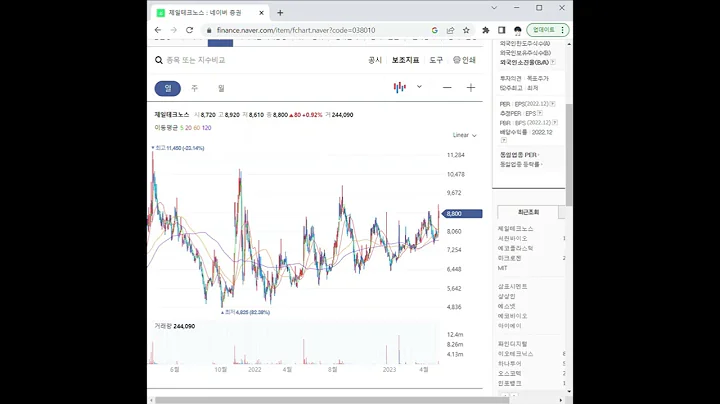Click the scrollbar up arrow at top right
Screen dimensions: 720x404
click(x=569, y=44)
